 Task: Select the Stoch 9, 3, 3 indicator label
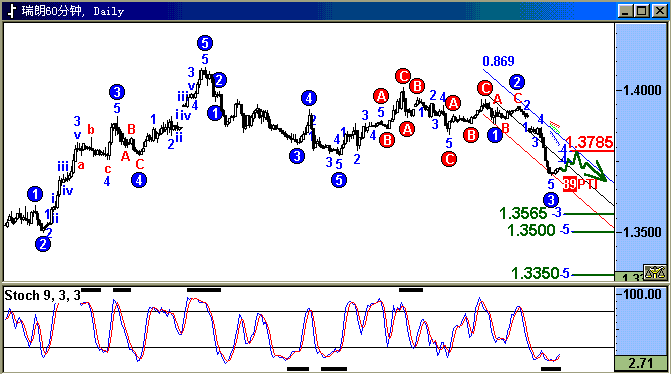pyautogui.click(x=42, y=295)
